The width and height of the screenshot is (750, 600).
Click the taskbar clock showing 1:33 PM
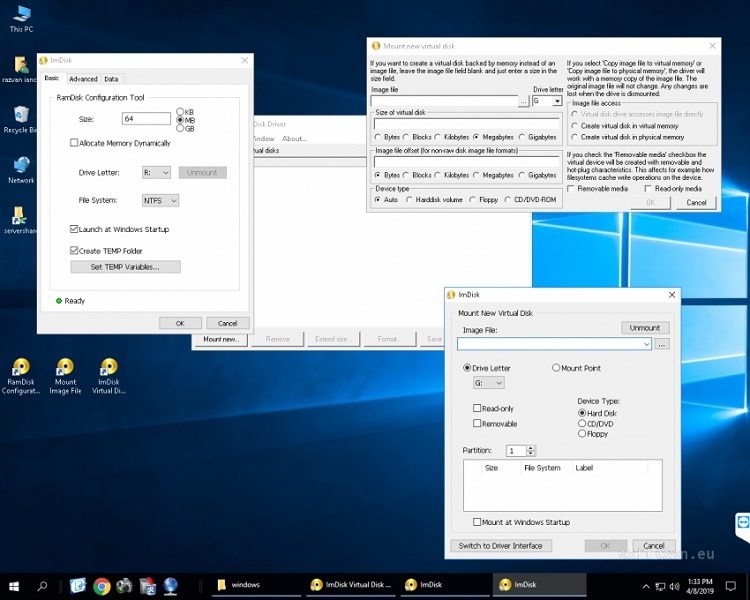tap(700, 586)
